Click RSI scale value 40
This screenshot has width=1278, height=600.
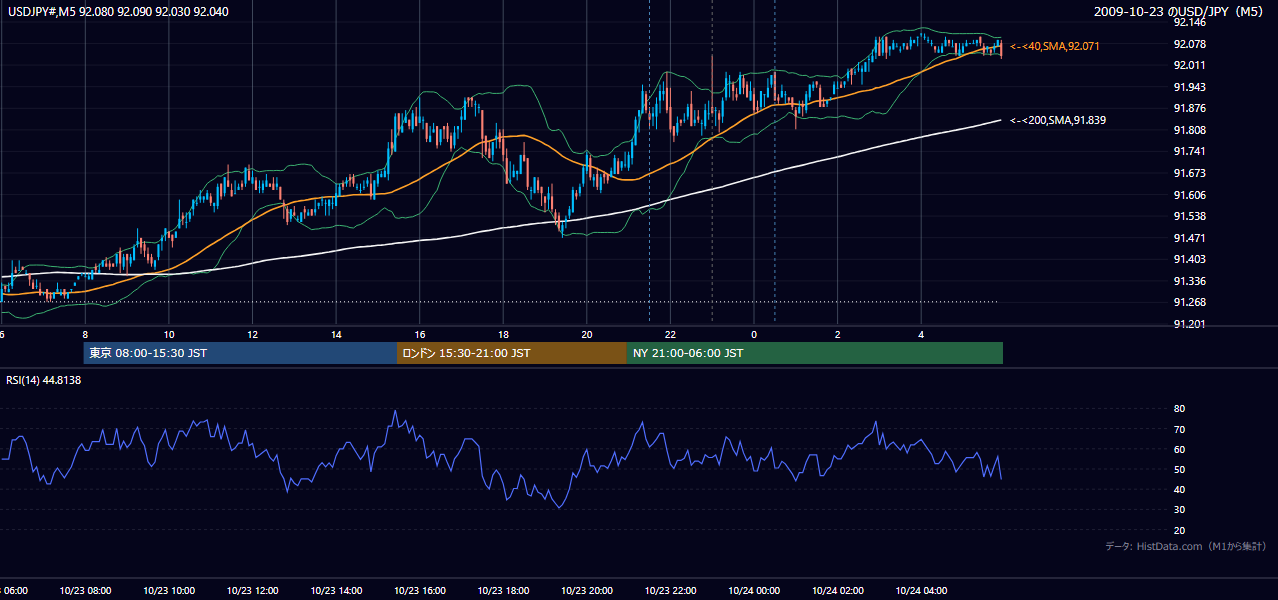(x=1179, y=489)
